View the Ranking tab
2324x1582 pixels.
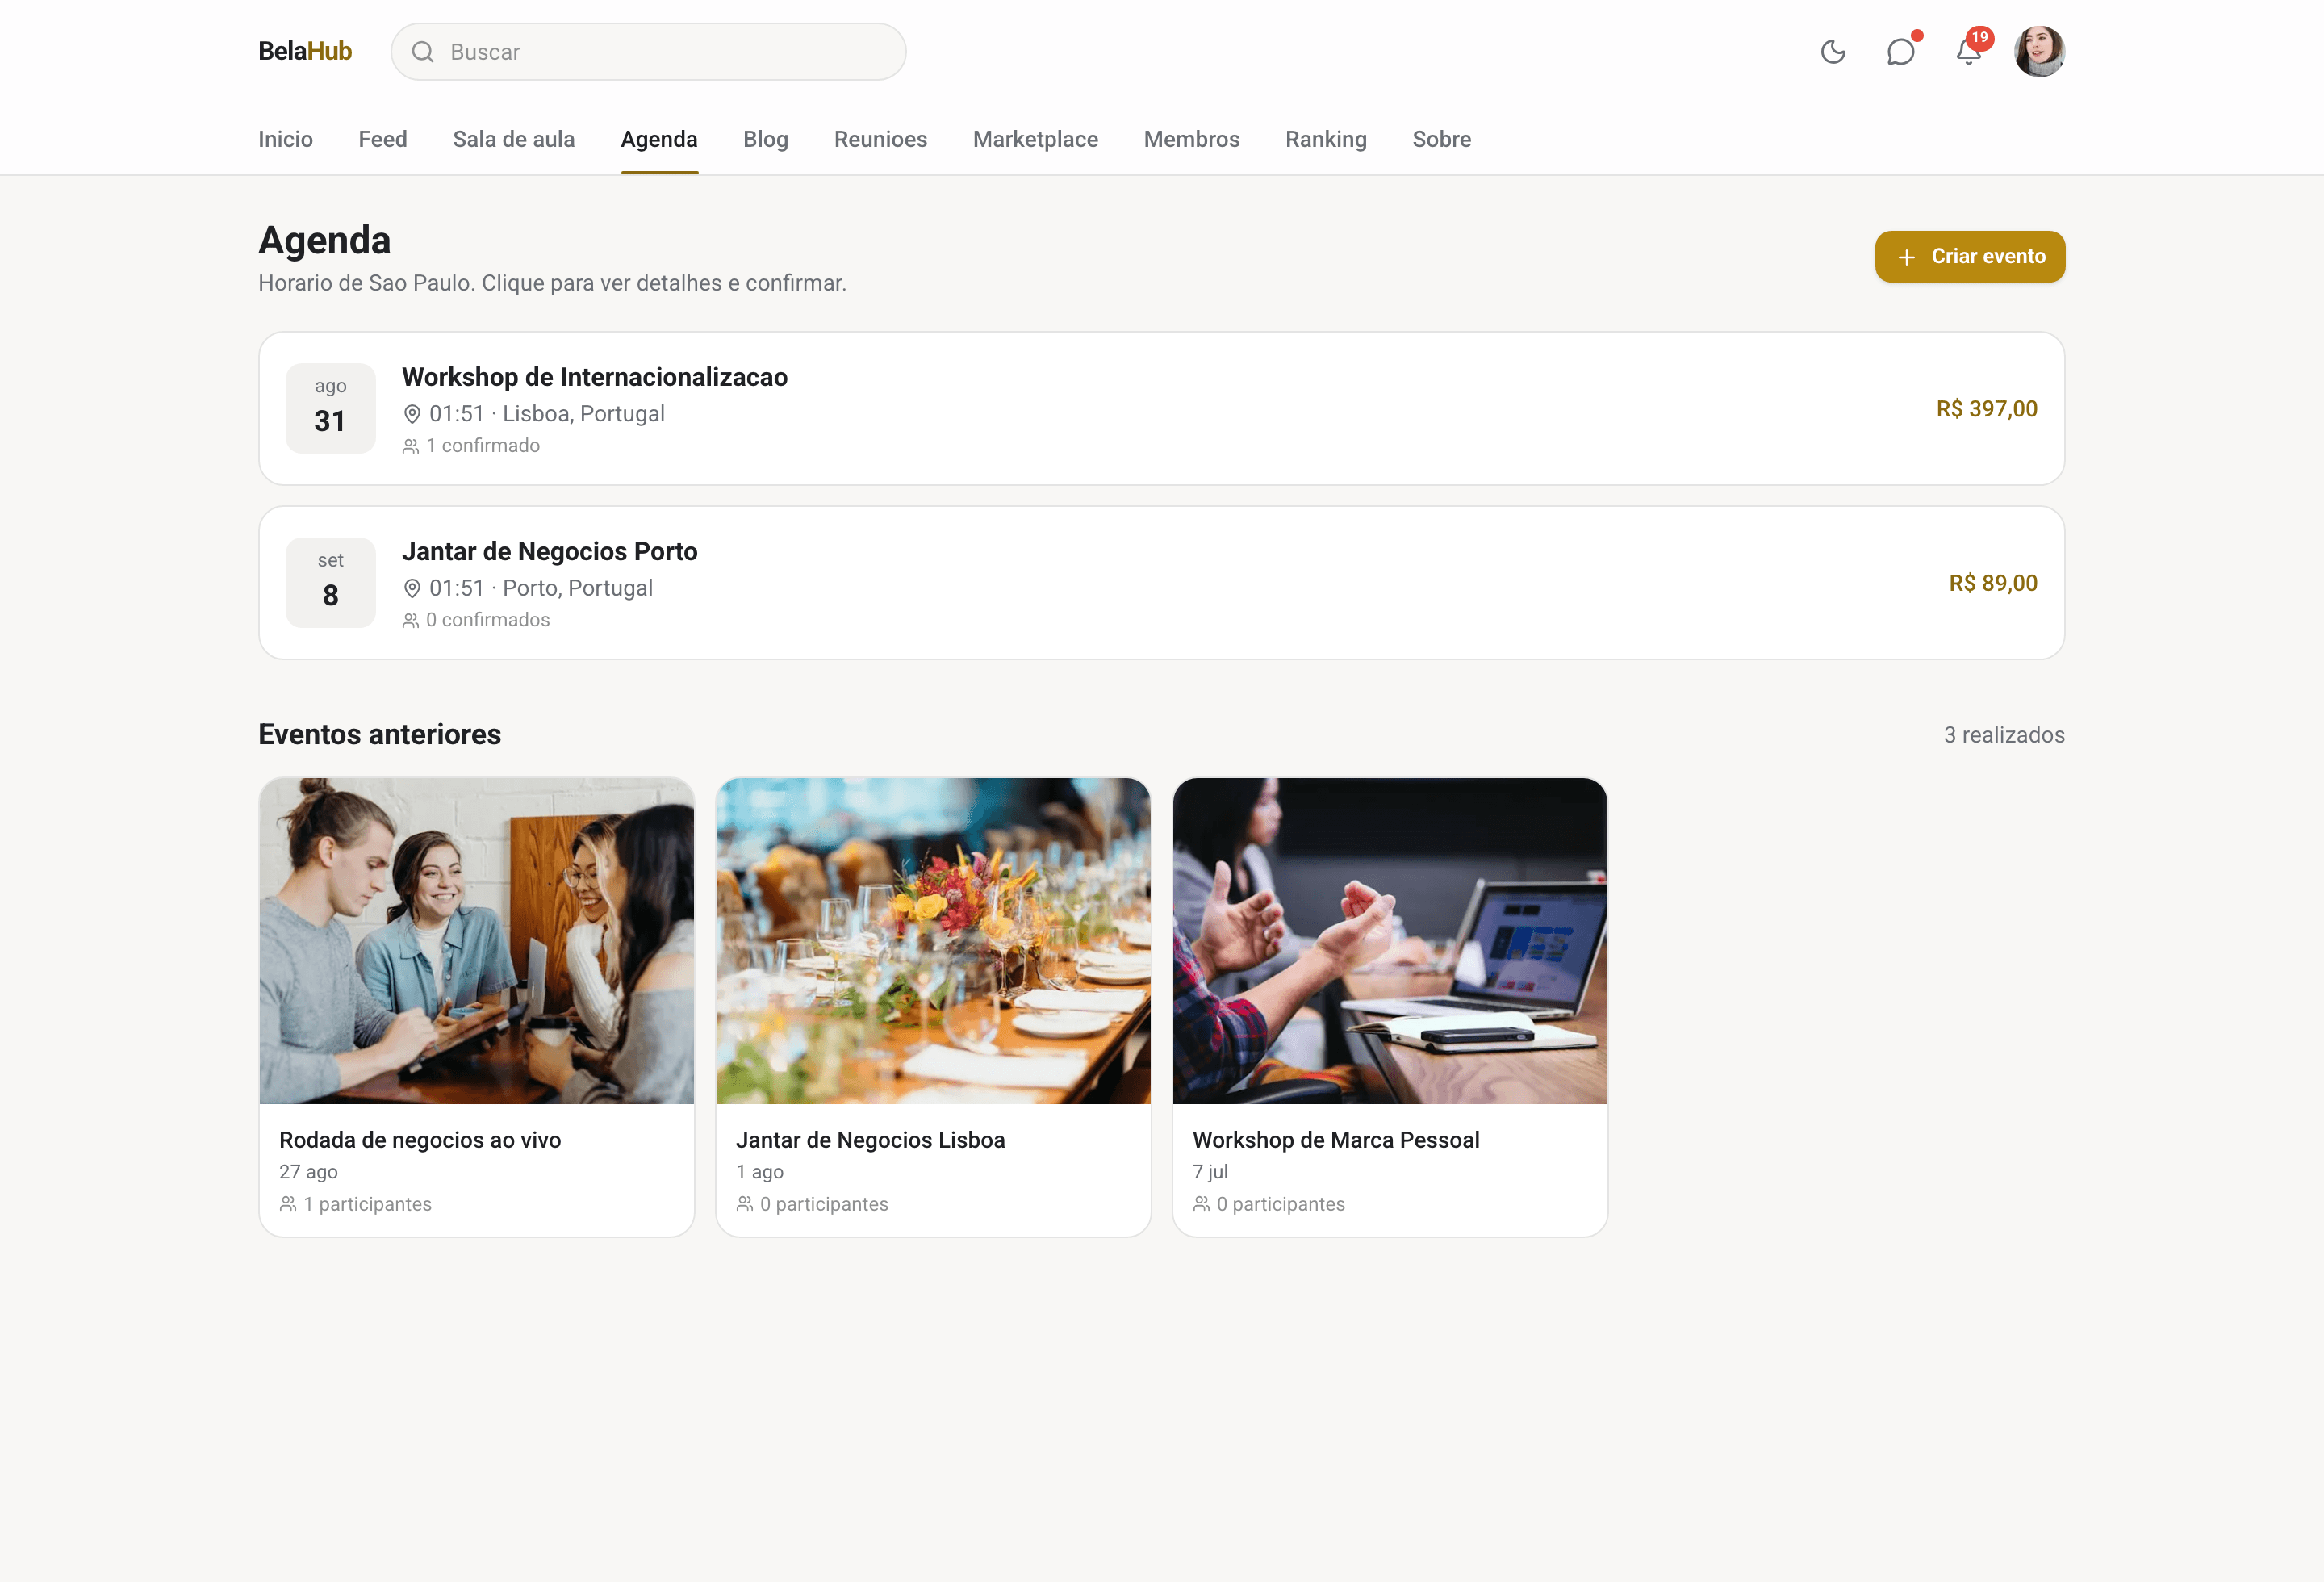(x=1325, y=139)
